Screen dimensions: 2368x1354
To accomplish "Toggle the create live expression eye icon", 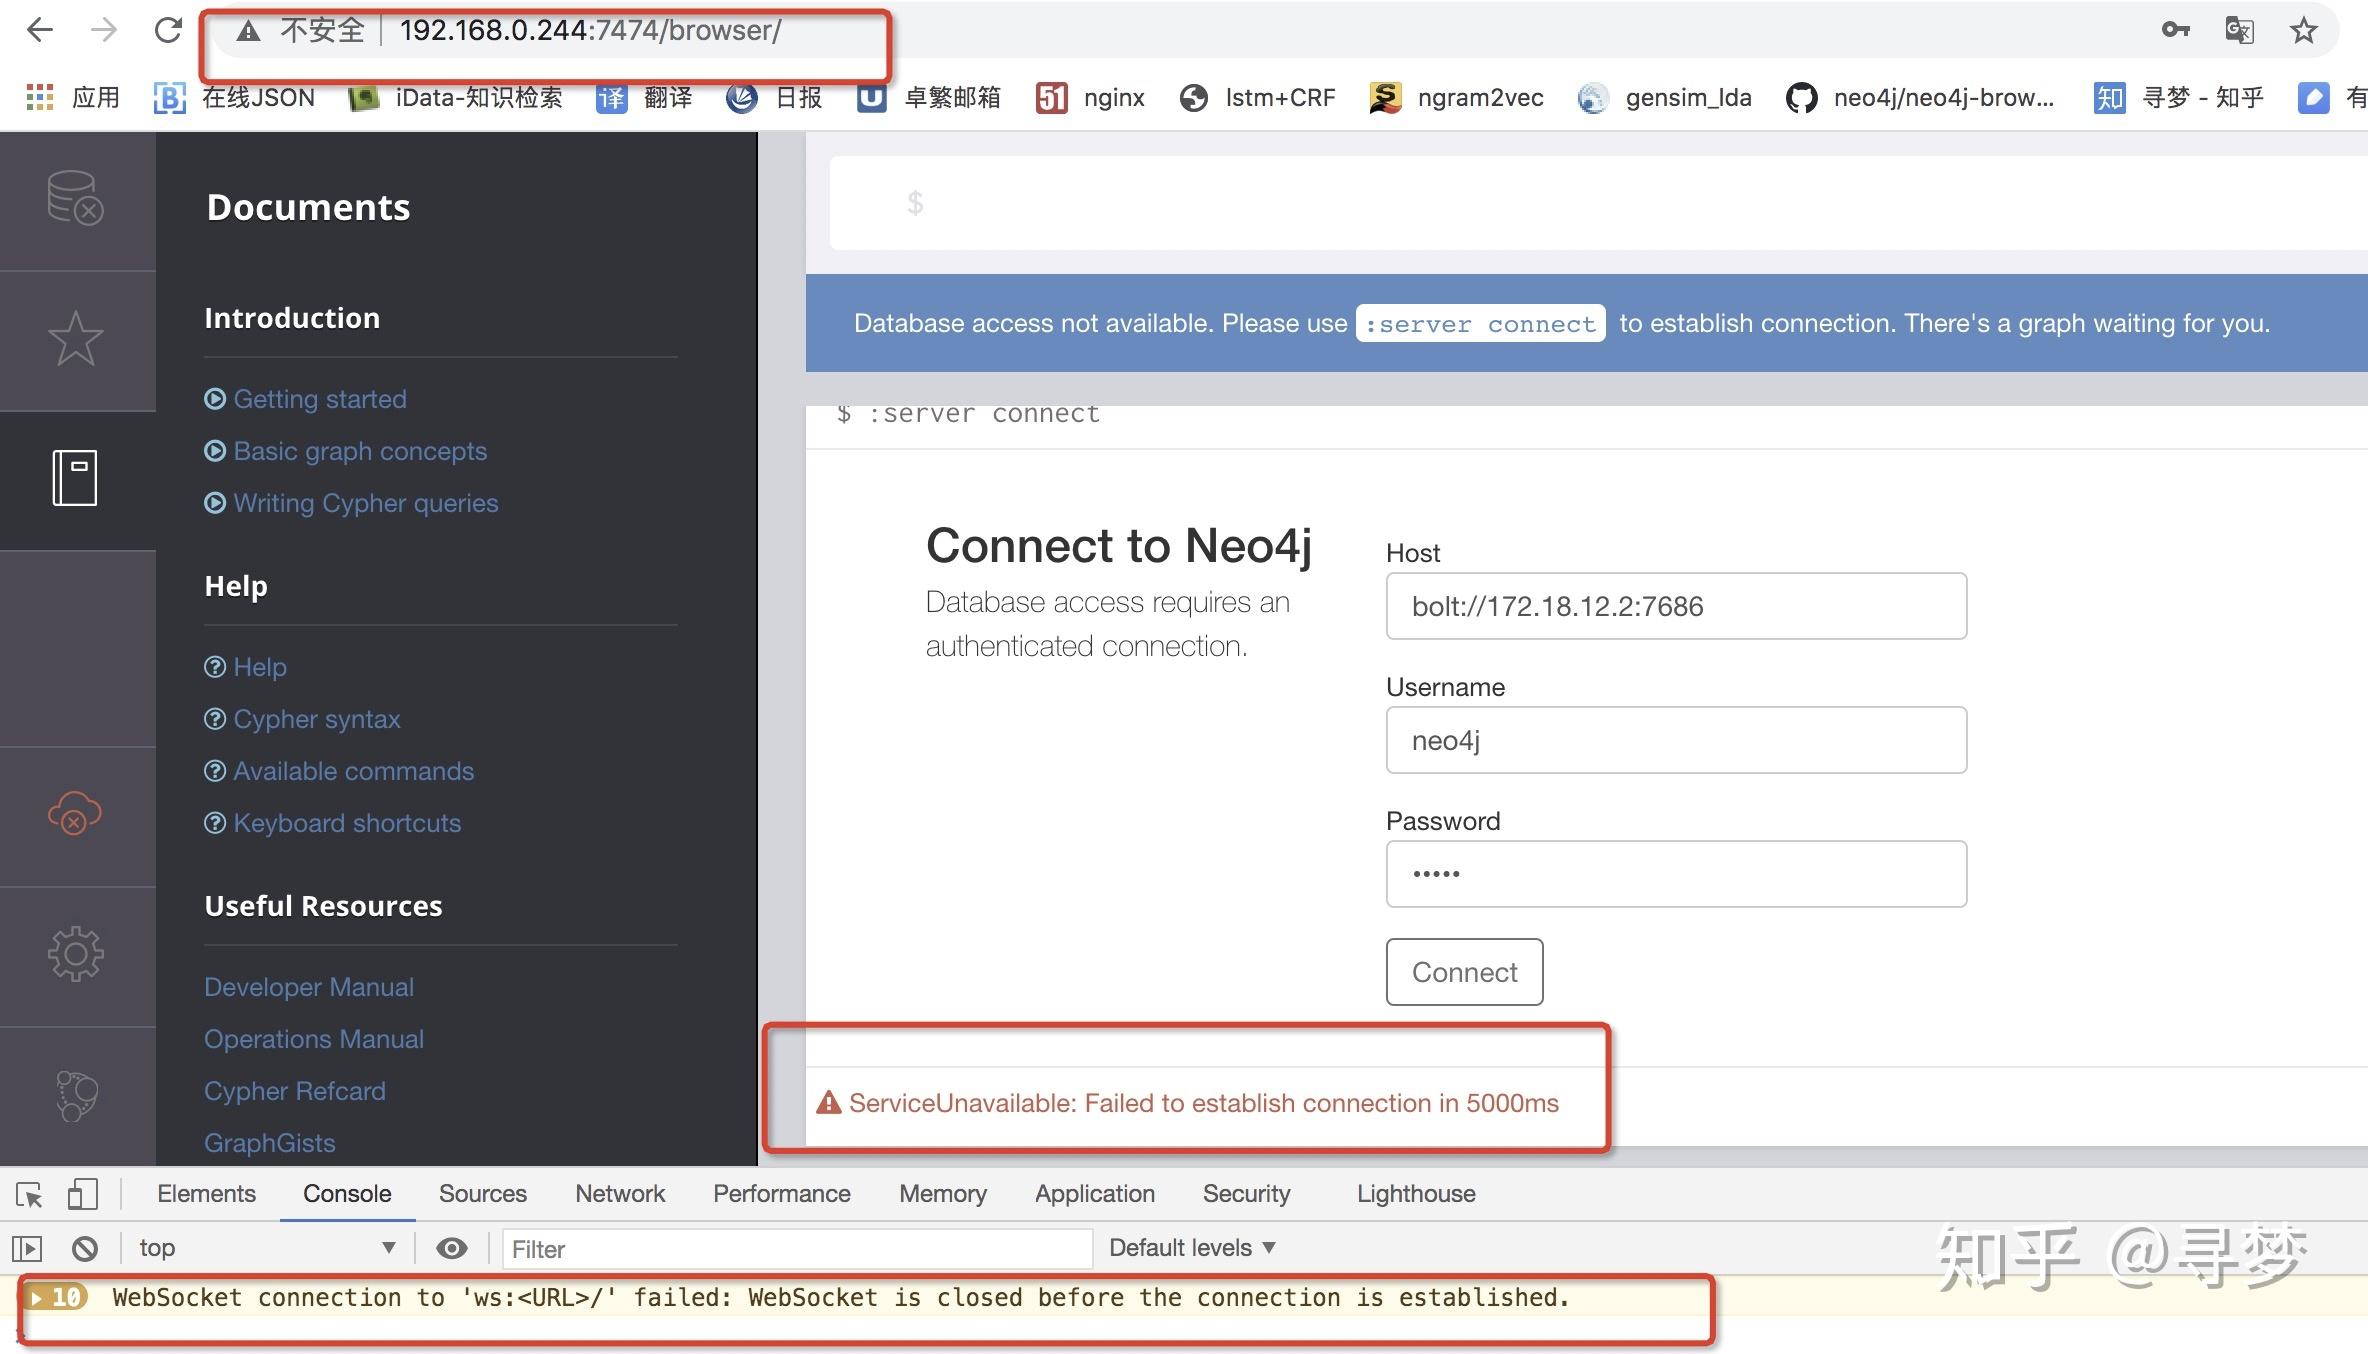I will click(451, 1248).
